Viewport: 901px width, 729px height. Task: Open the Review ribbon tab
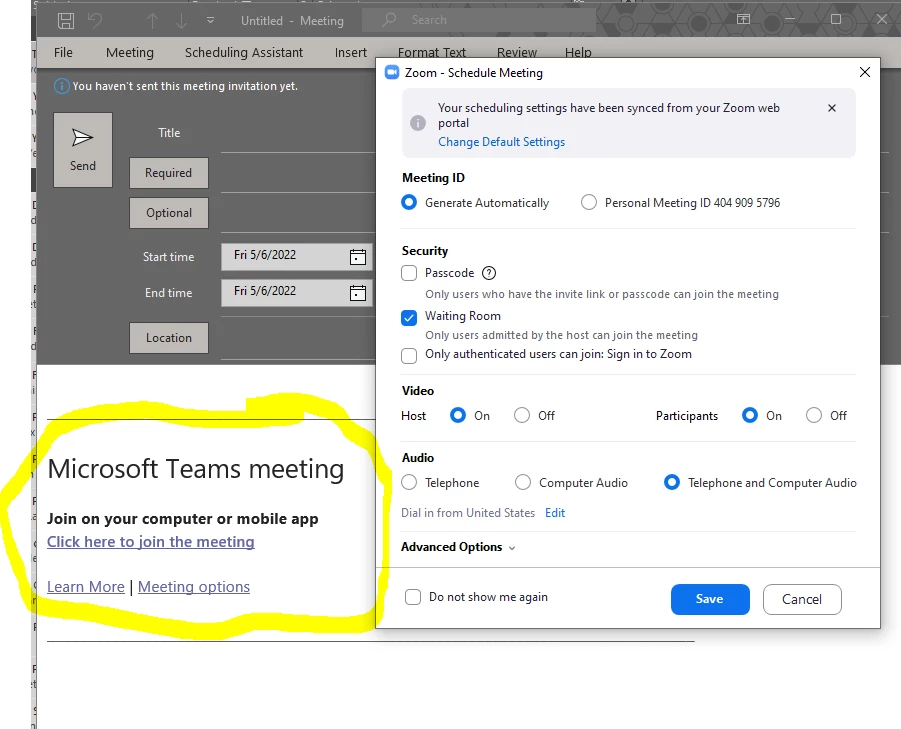point(517,52)
